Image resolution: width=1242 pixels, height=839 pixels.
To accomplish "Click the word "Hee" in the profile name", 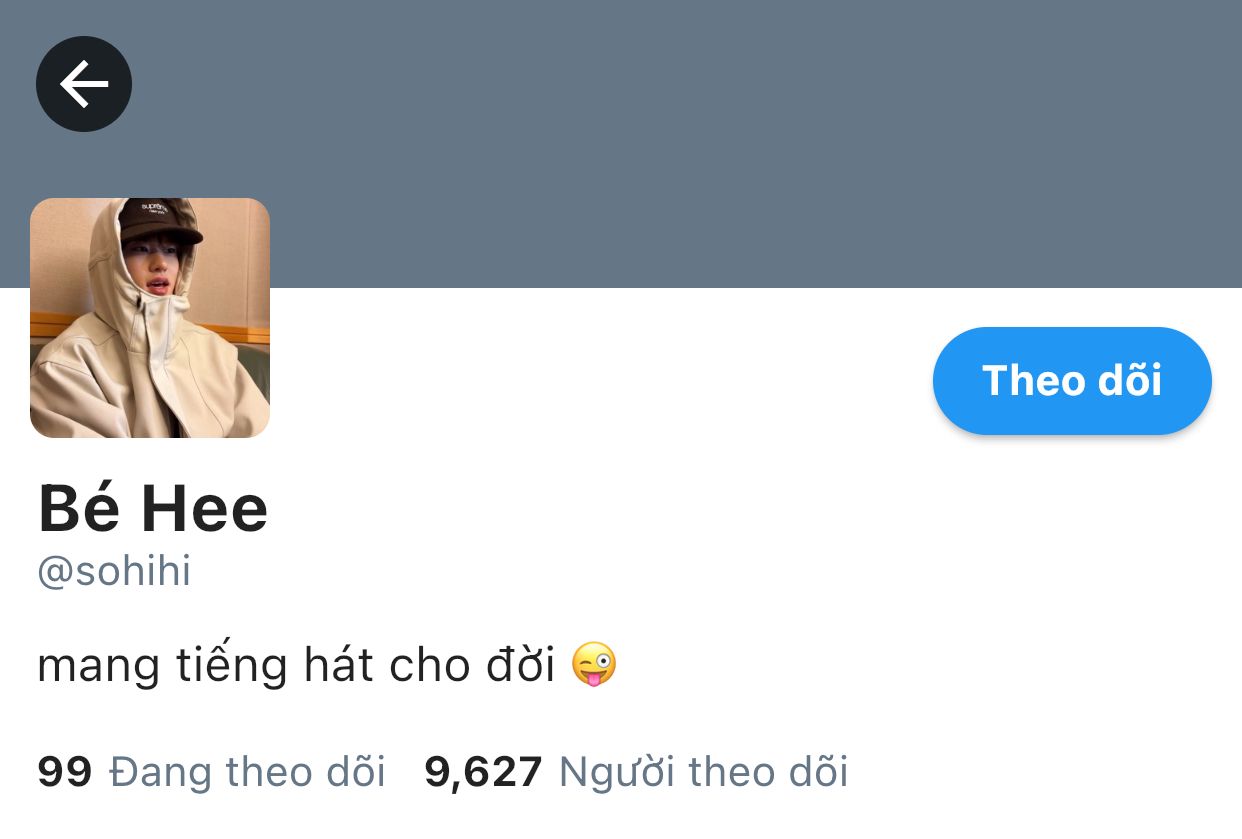I will [205, 508].
